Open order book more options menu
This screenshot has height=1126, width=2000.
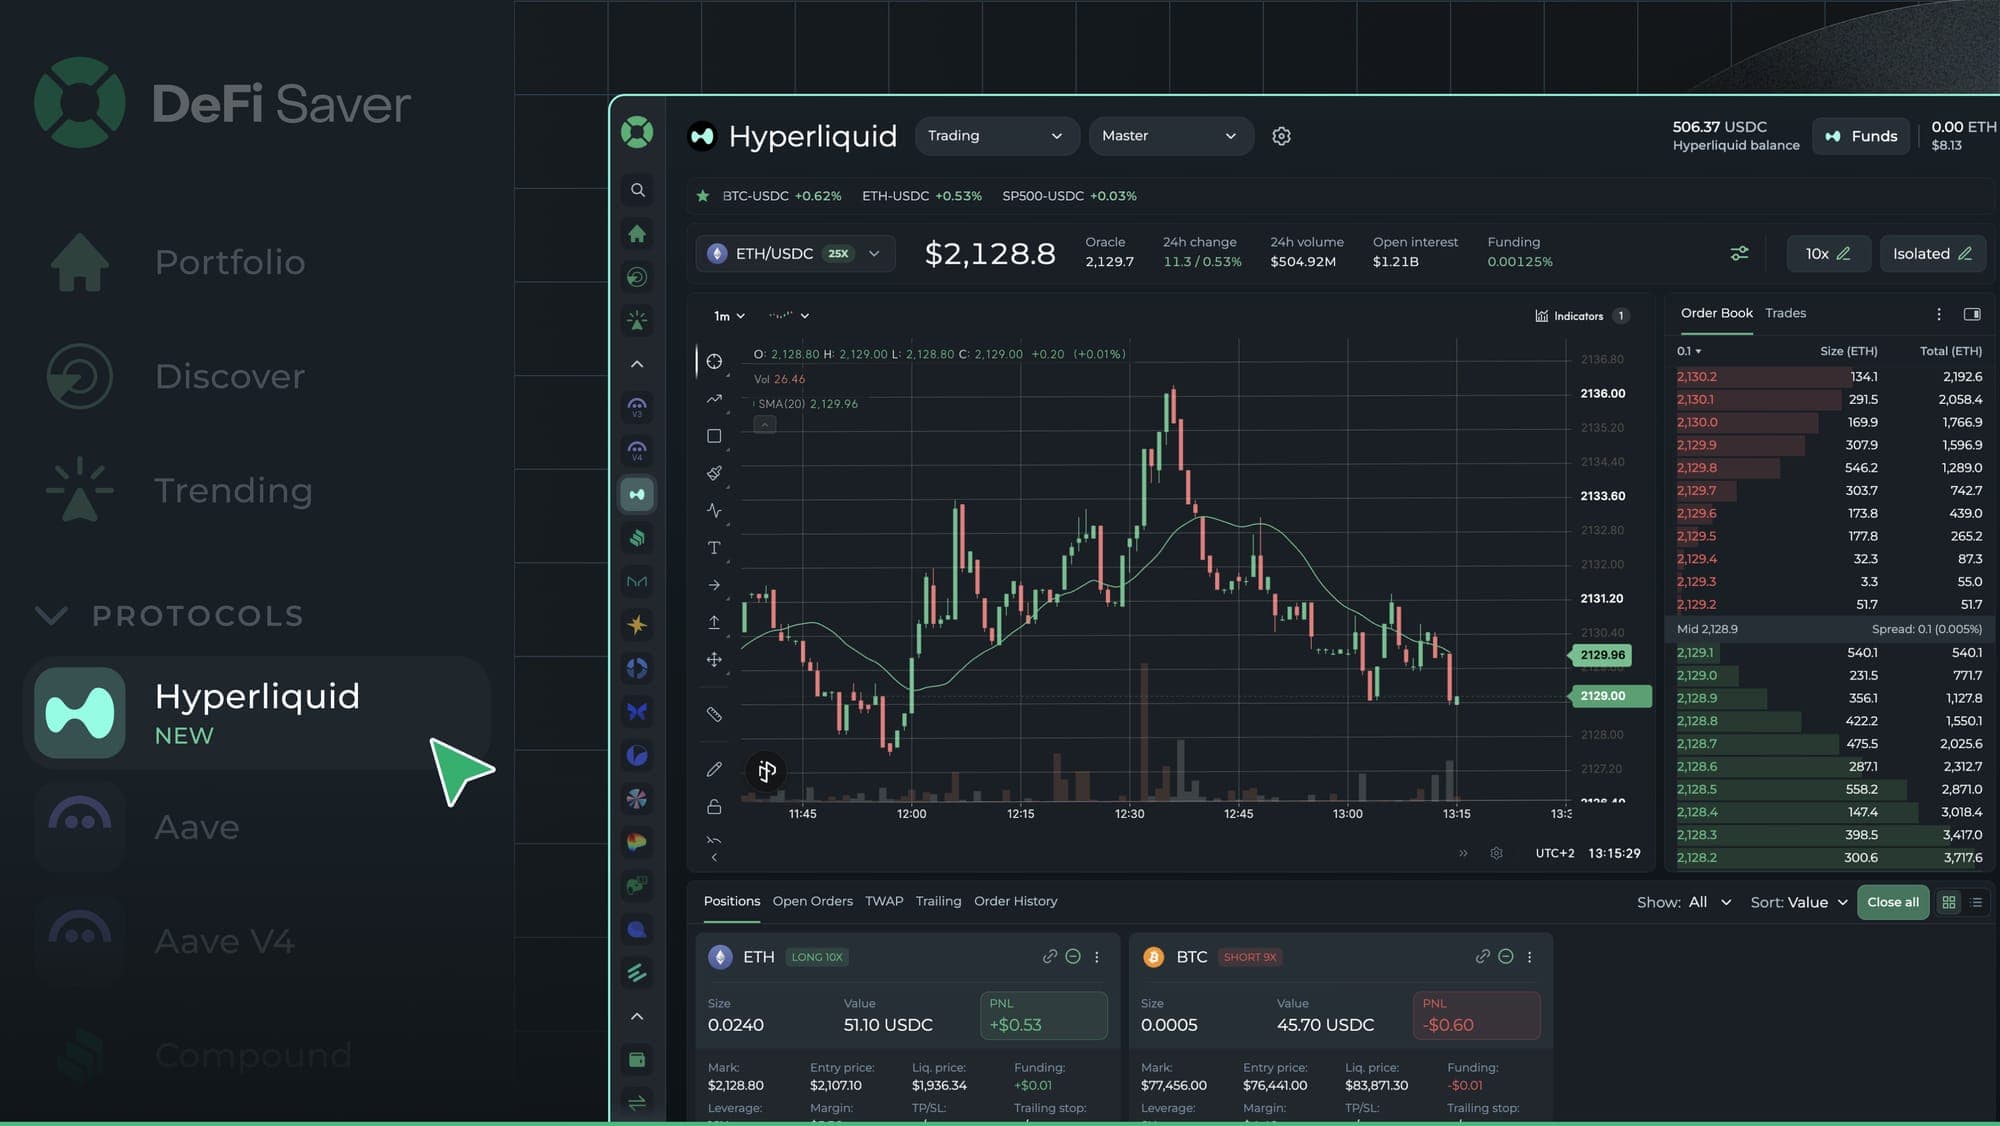click(1939, 314)
